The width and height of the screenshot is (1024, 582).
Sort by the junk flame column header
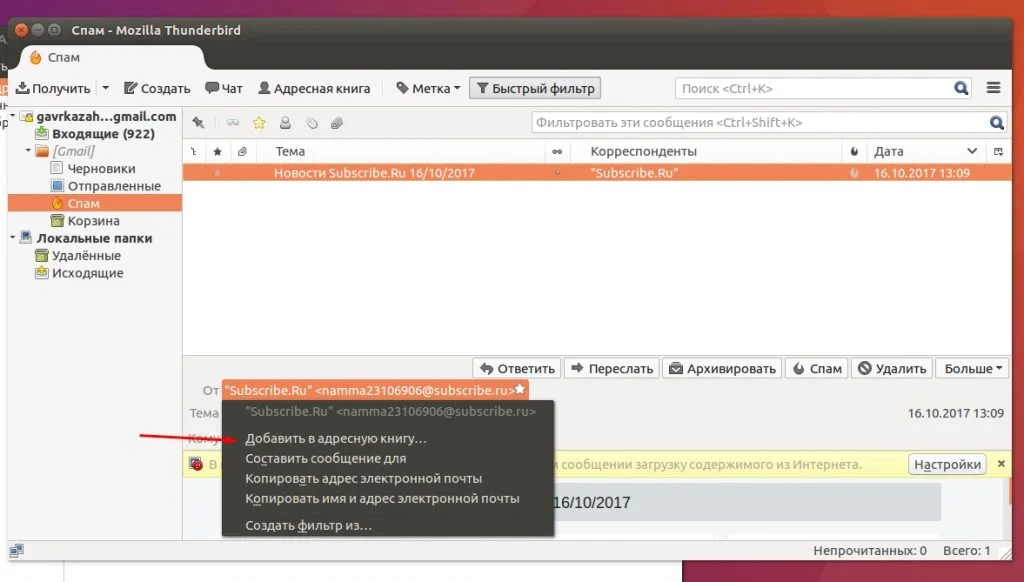tap(854, 152)
